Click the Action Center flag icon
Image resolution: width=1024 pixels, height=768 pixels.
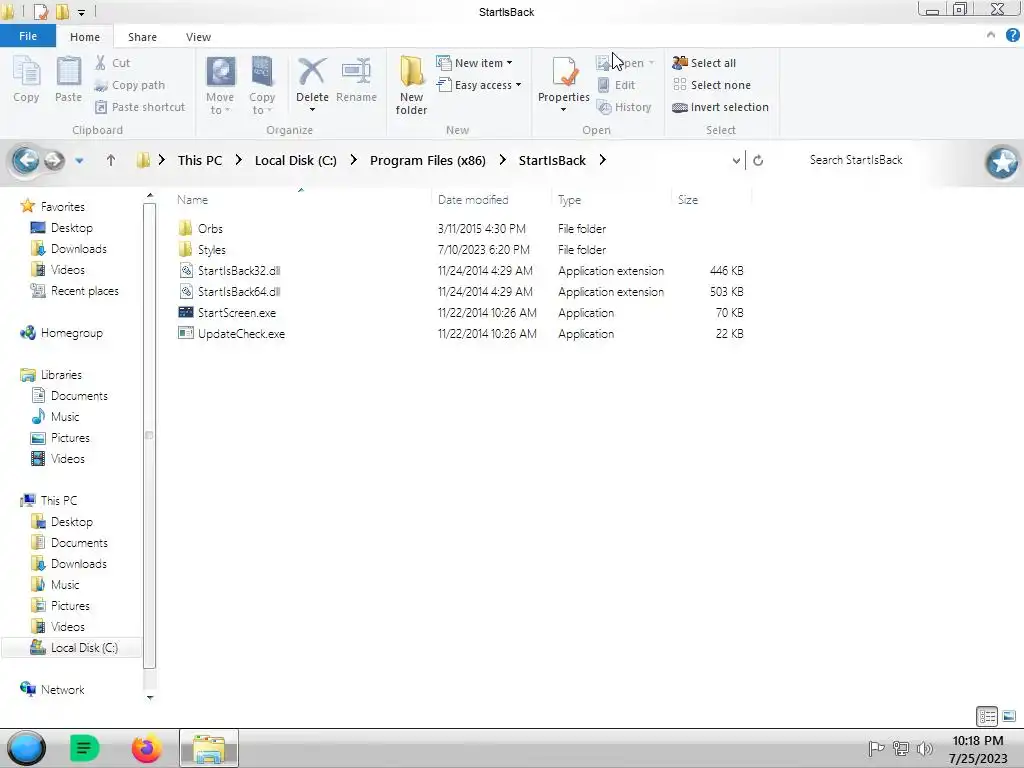[x=876, y=748]
